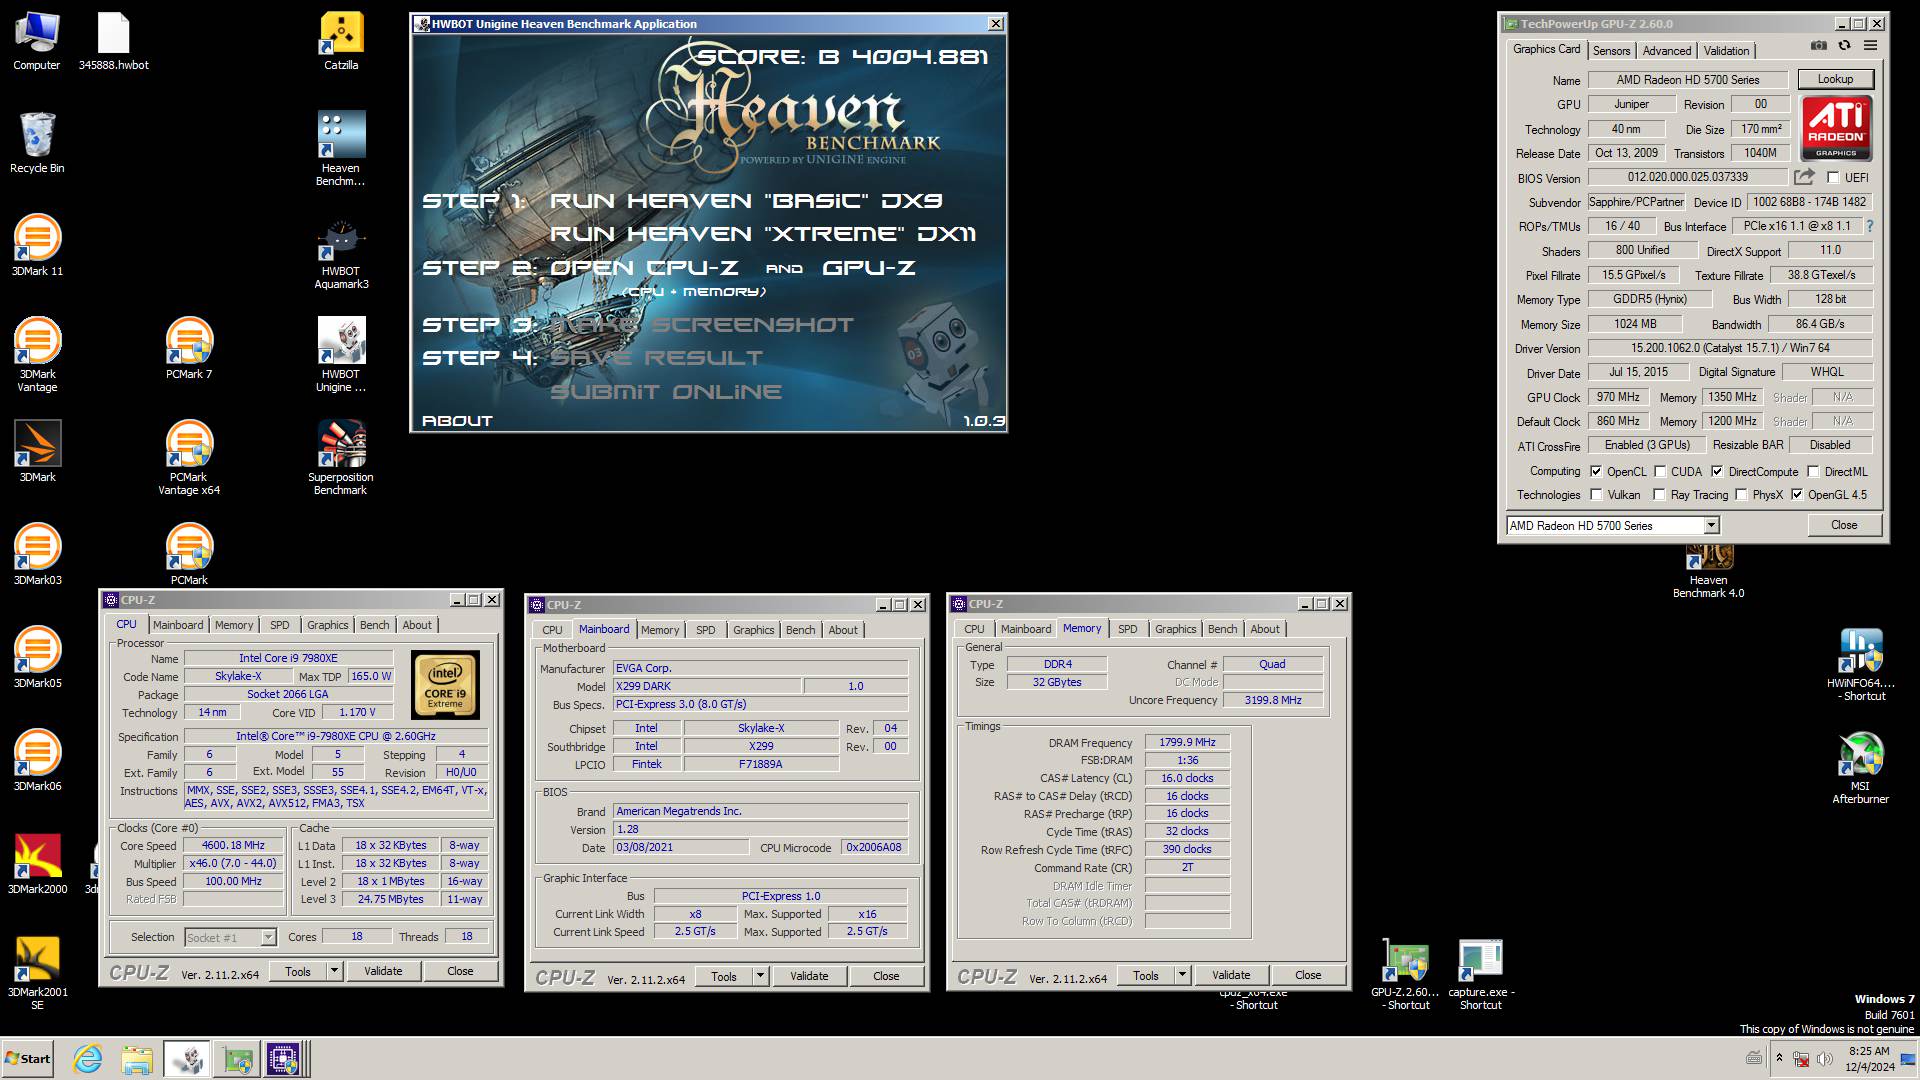Open the 3DMark2000 desktop icon
This screenshot has width=1920, height=1080.
pyautogui.click(x=37, y=864)
